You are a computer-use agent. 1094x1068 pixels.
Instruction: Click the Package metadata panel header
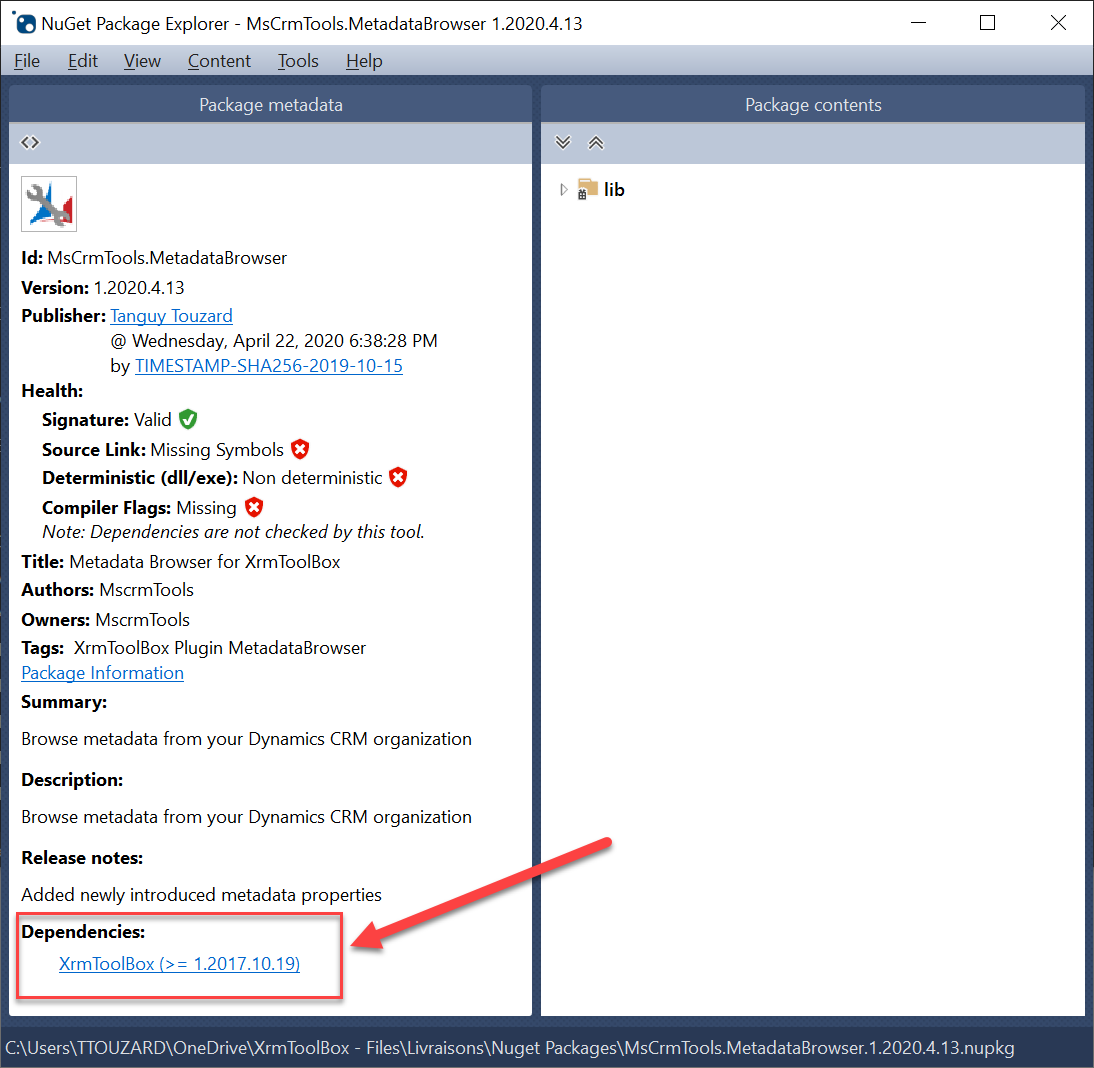(271, 105)
